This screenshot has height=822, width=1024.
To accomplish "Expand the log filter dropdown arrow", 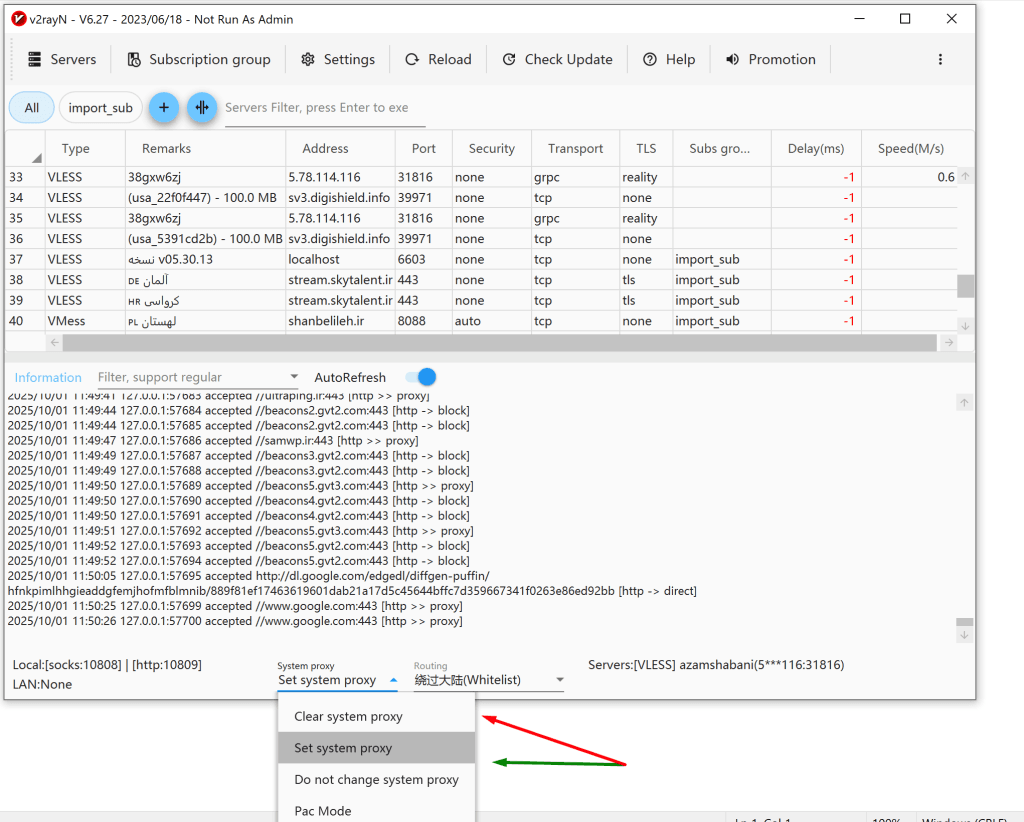I will [293, 377].
